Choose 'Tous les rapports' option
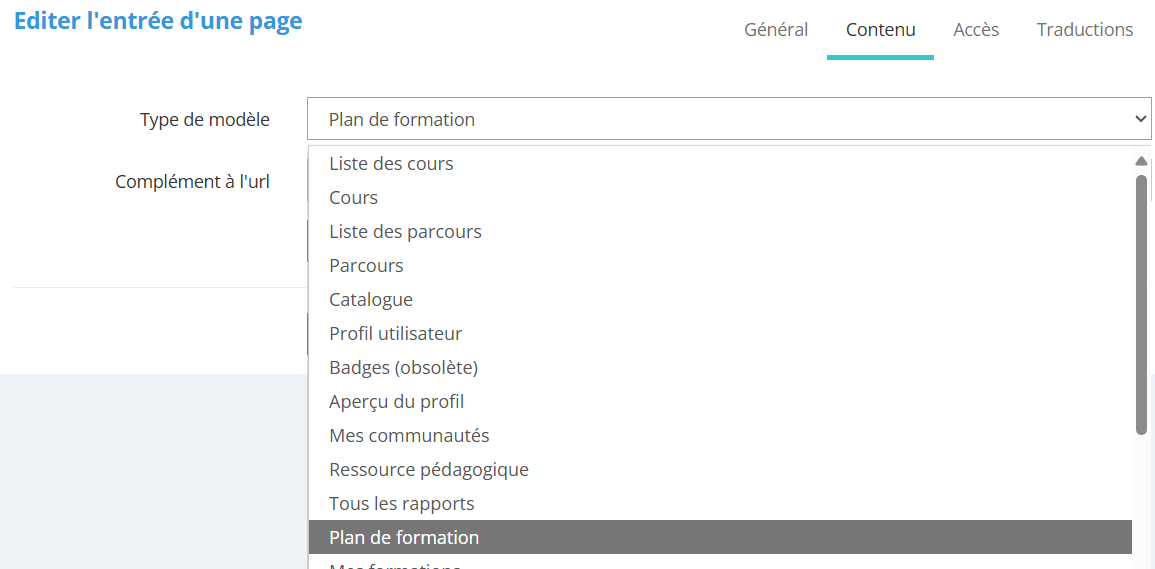The image size is (1155, 569). (401, 504)
